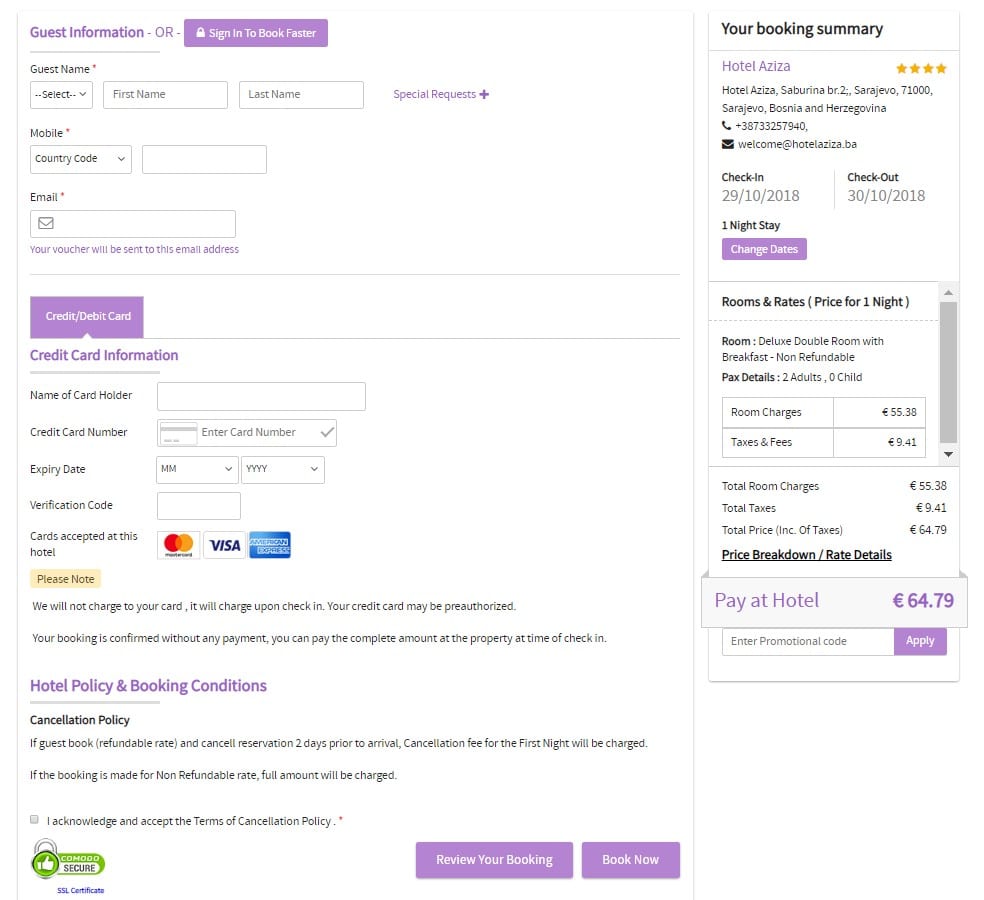The image size is (984, 900).
Task: Click the hotel phone icon
Action: (727, 126)
